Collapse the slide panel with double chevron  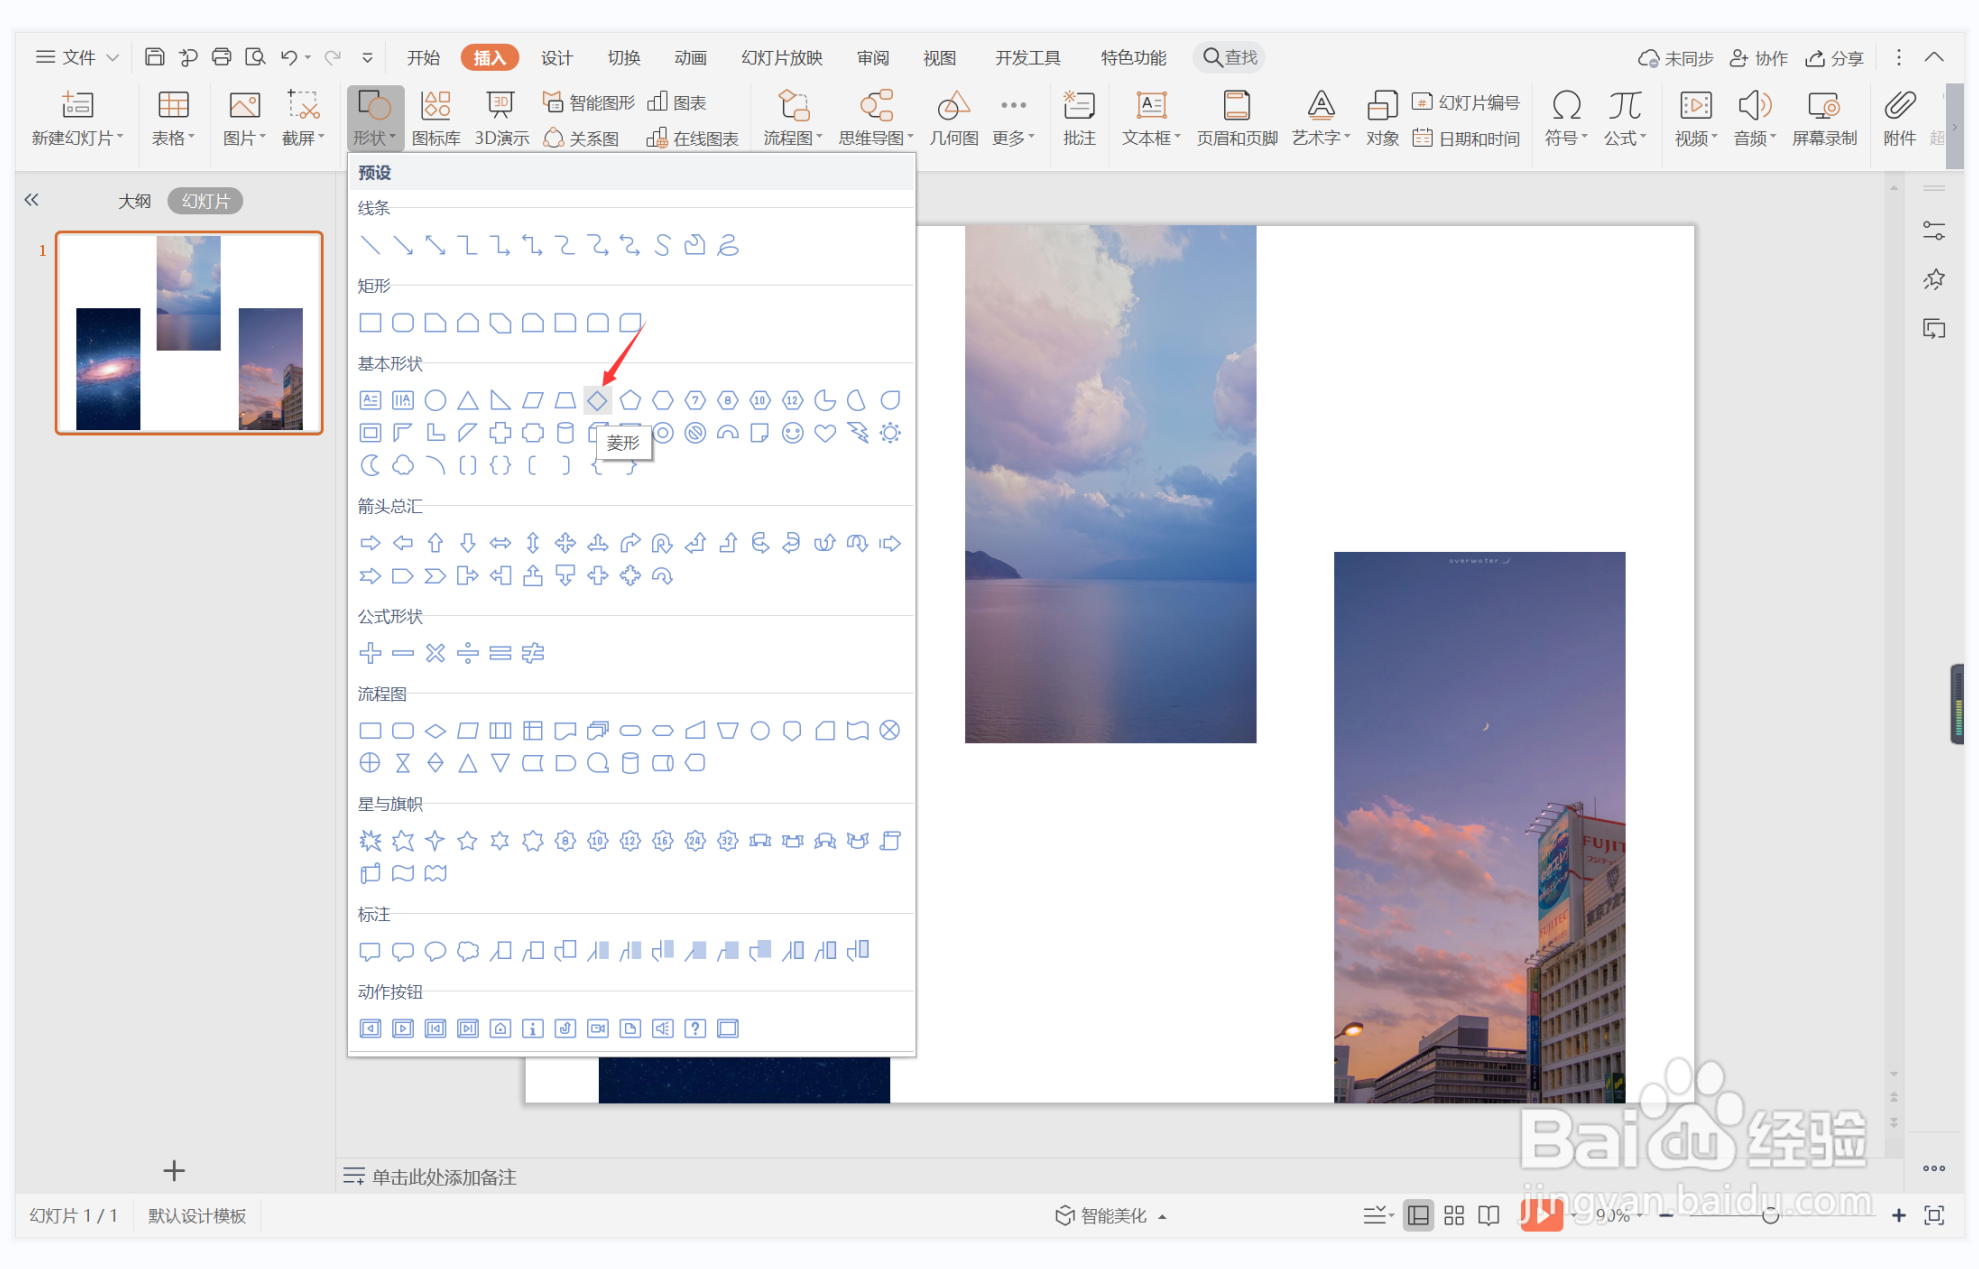click(x=32, y=200)
